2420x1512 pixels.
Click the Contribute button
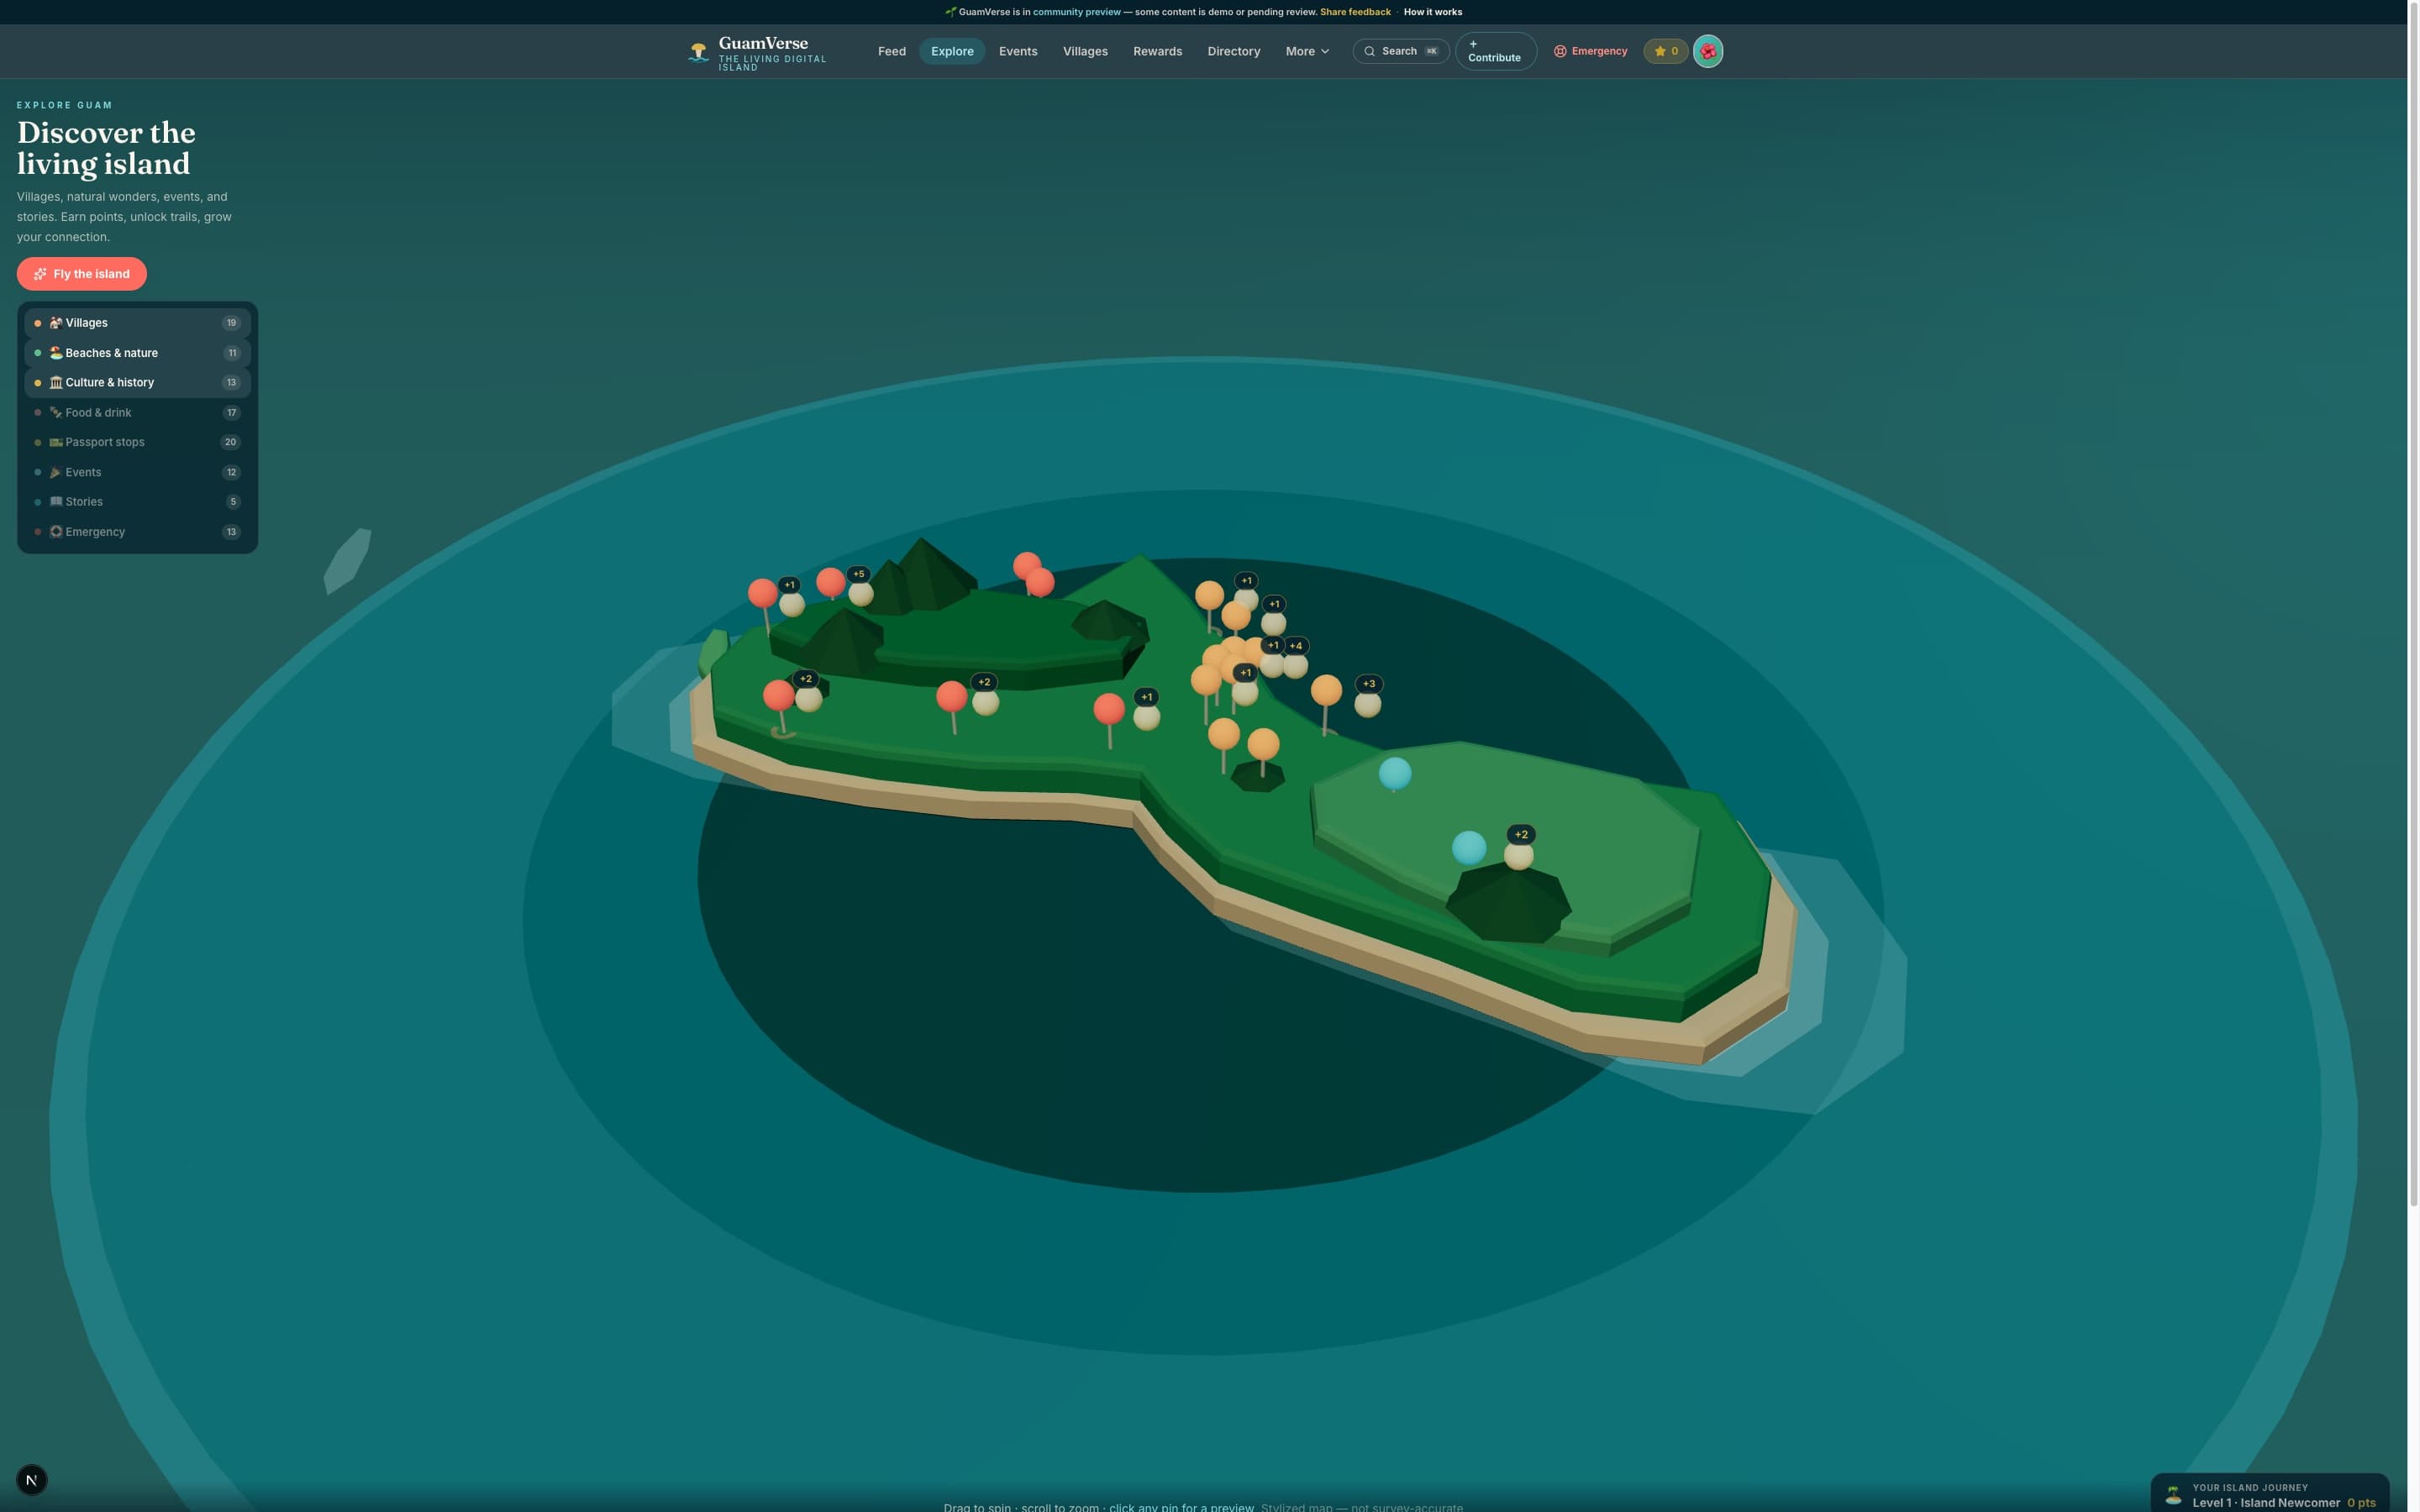point(1495,51)
